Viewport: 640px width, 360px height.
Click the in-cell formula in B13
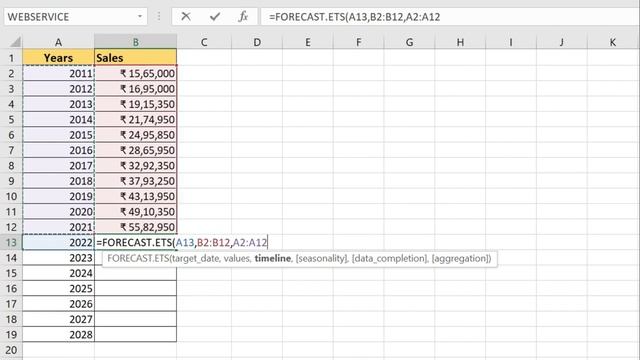tap(182, 242)
